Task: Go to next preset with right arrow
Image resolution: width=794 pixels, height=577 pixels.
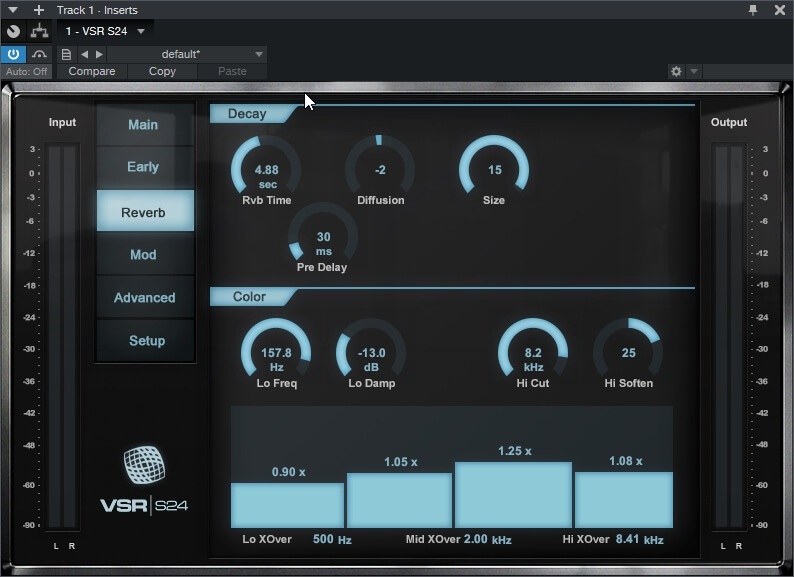Action: [99, 54]
